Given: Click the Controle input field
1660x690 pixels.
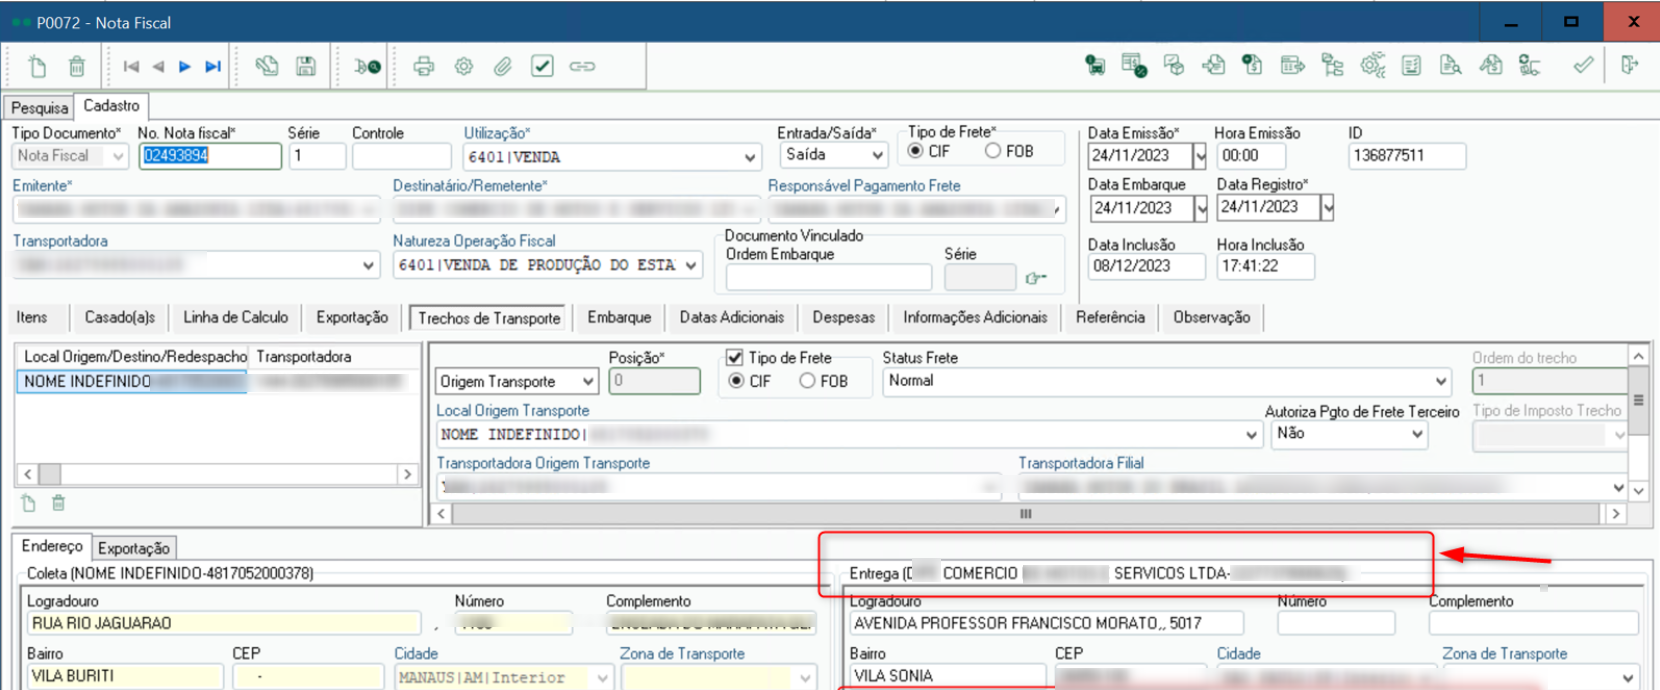Looking at the screenshot, I should click(401, 156).
